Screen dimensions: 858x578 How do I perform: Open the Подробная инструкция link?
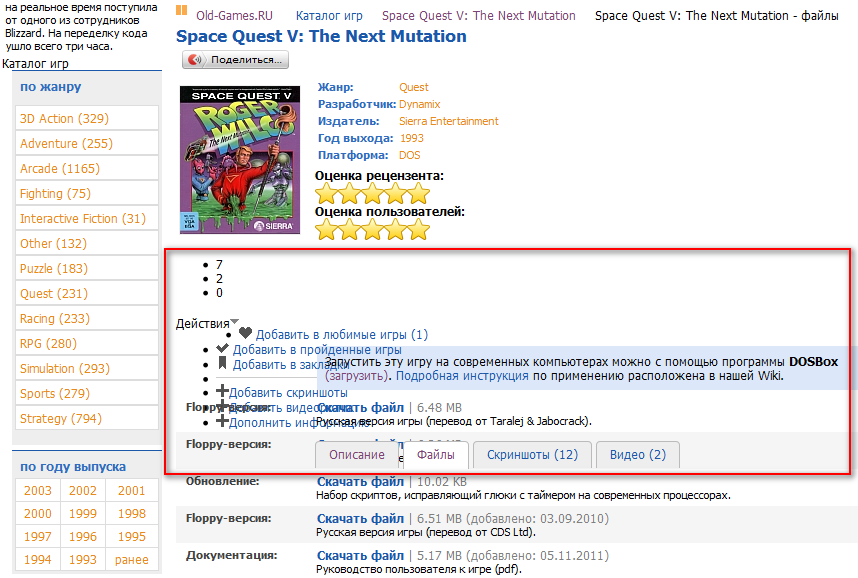[x=461, y=376]
